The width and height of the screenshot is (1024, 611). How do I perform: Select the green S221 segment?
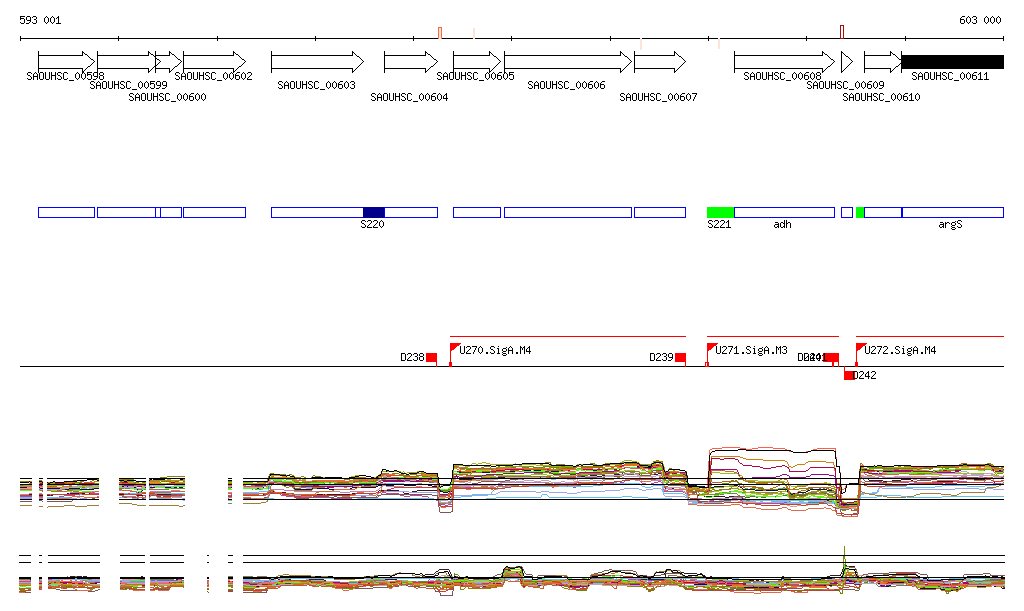720,212
